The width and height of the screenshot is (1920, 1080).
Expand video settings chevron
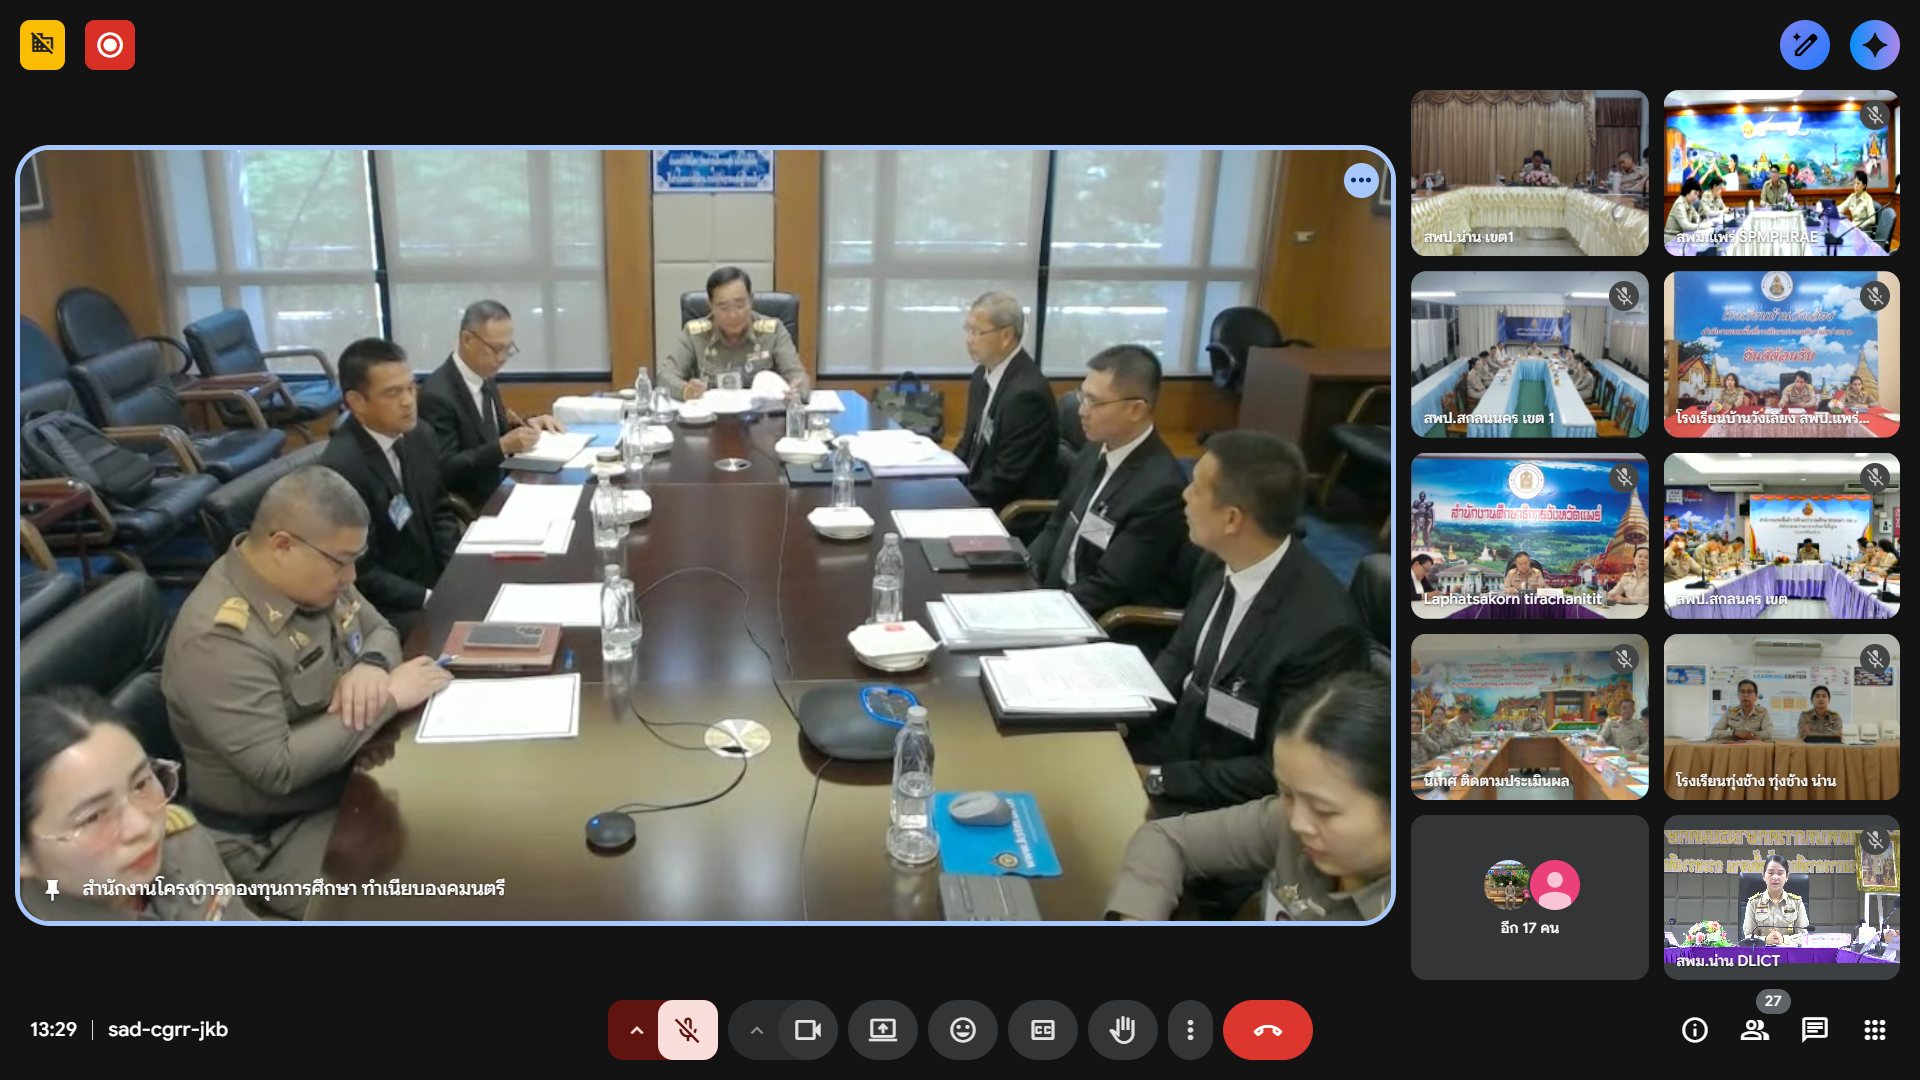tap(756, 1030)
